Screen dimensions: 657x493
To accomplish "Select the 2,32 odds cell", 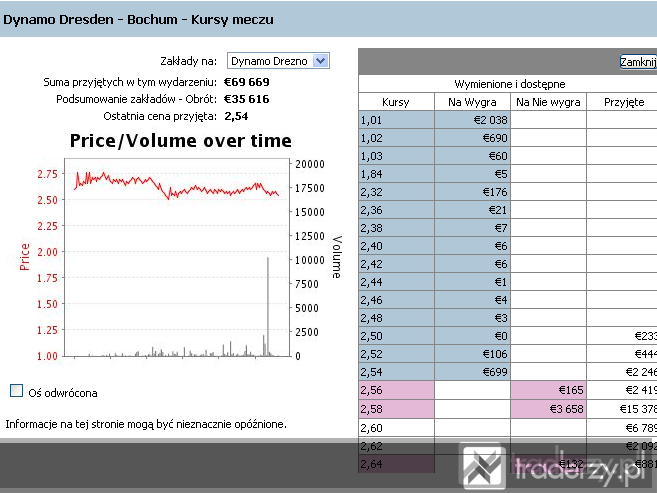I will (x=396, y=192).
